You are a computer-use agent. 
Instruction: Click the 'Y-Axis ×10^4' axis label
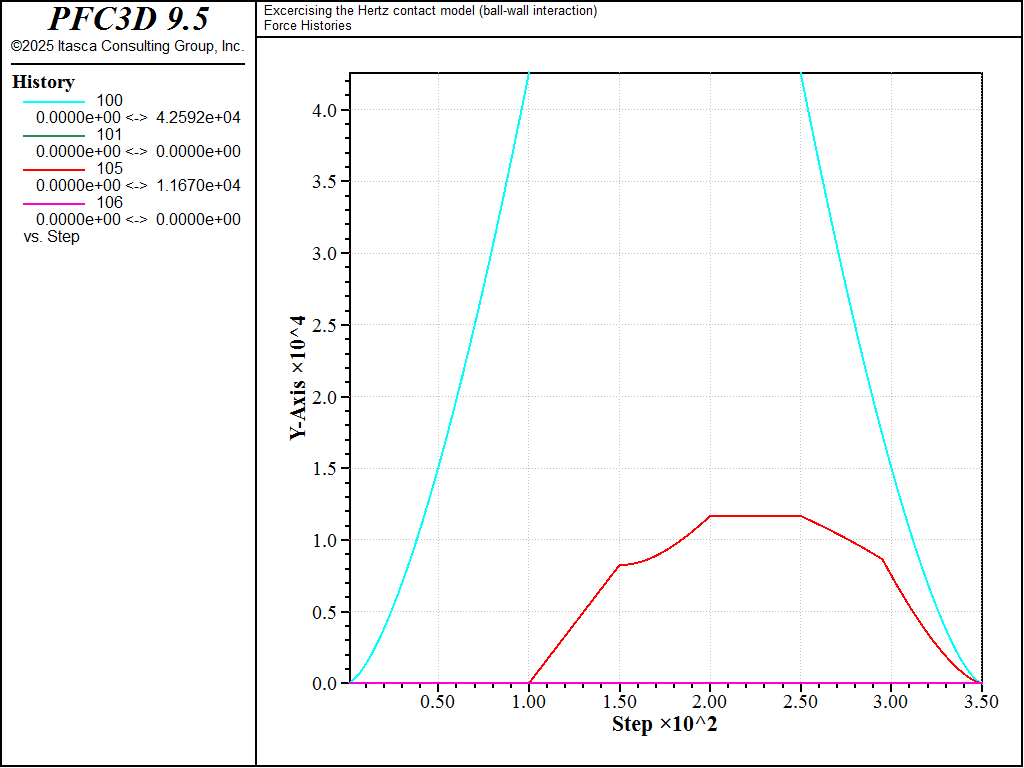click(297, 377)
